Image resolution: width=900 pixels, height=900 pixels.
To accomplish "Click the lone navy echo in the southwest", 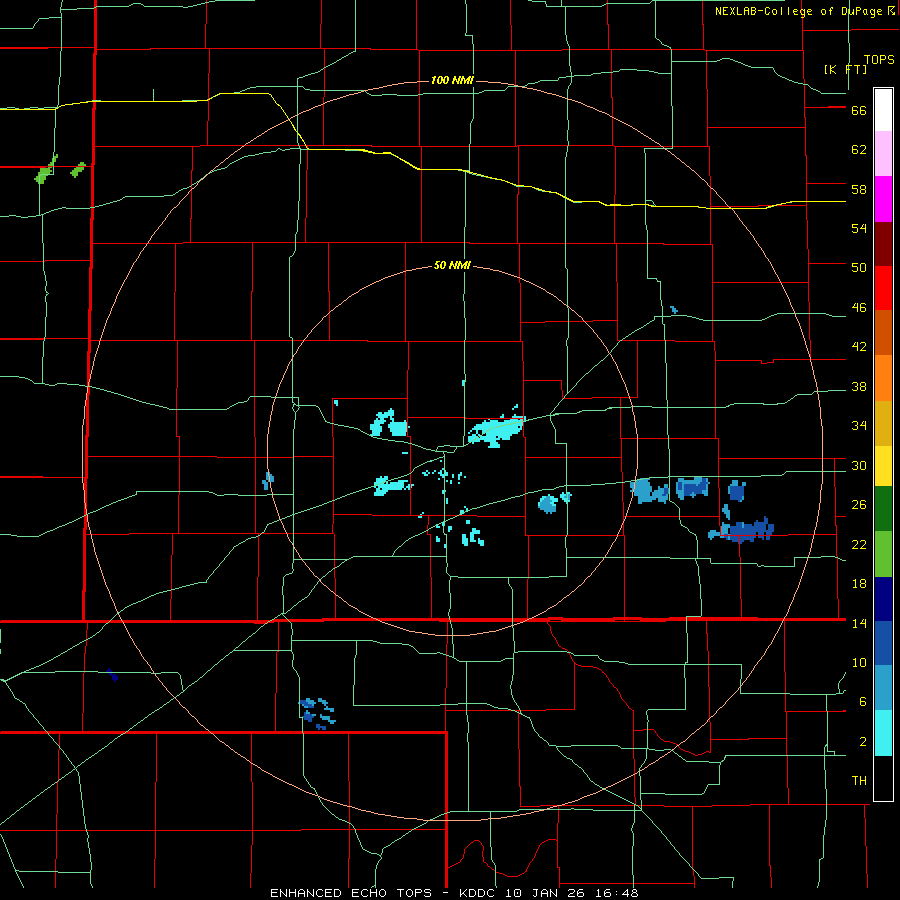I will coord(112,675).
